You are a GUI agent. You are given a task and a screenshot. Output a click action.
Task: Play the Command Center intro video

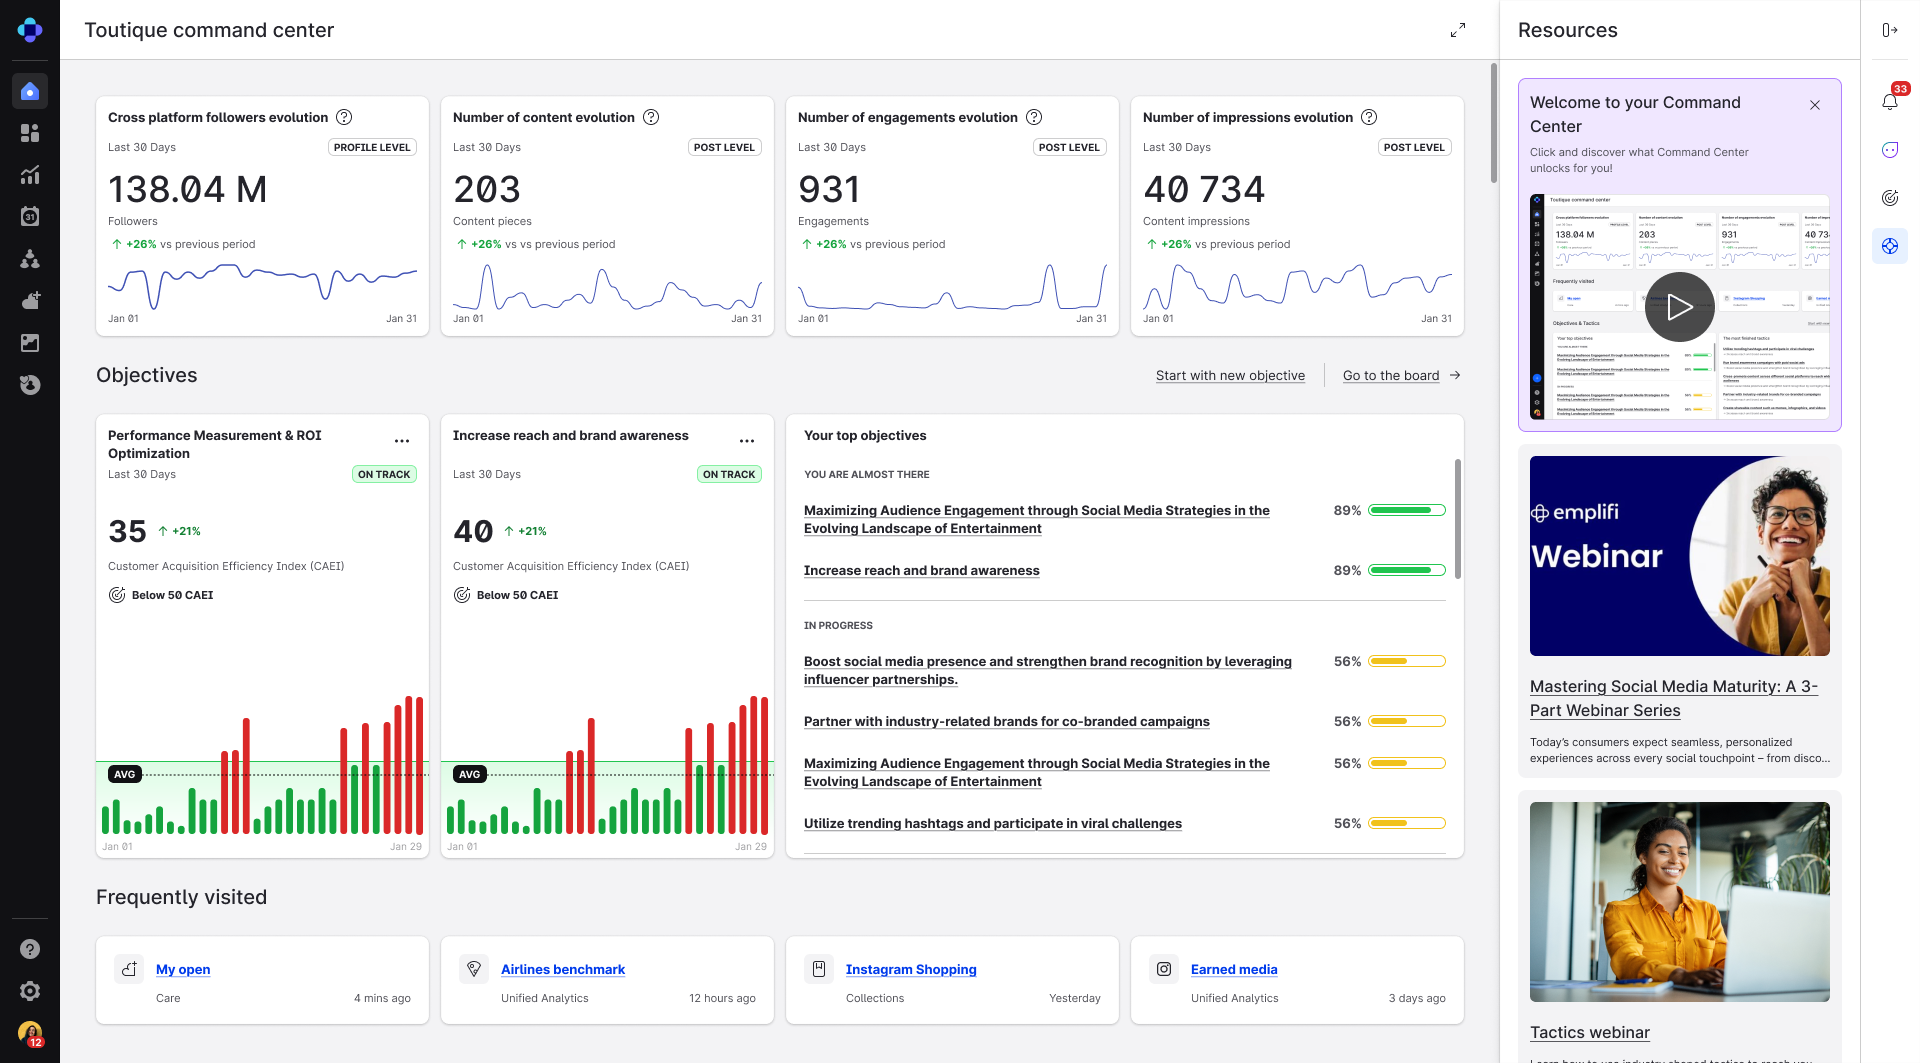coord(1679,307)
